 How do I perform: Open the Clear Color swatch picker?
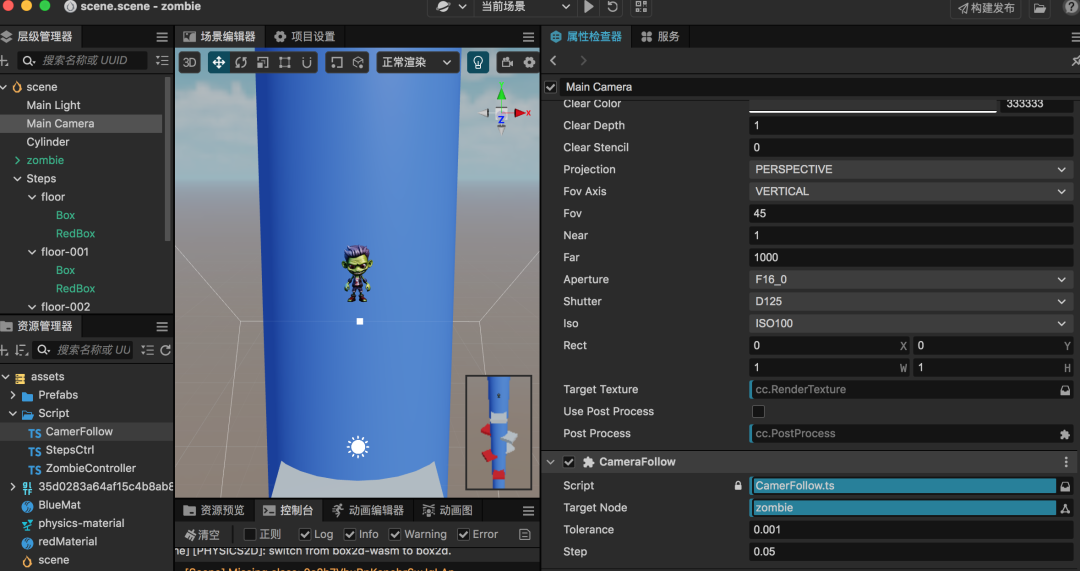[873, 105]
